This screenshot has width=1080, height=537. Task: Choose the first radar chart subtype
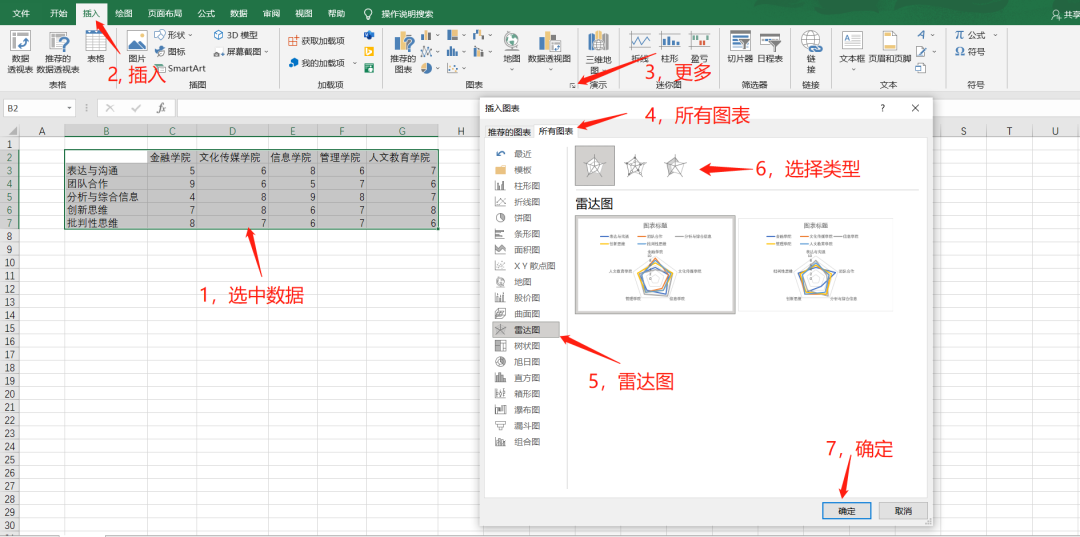(594, 165)
